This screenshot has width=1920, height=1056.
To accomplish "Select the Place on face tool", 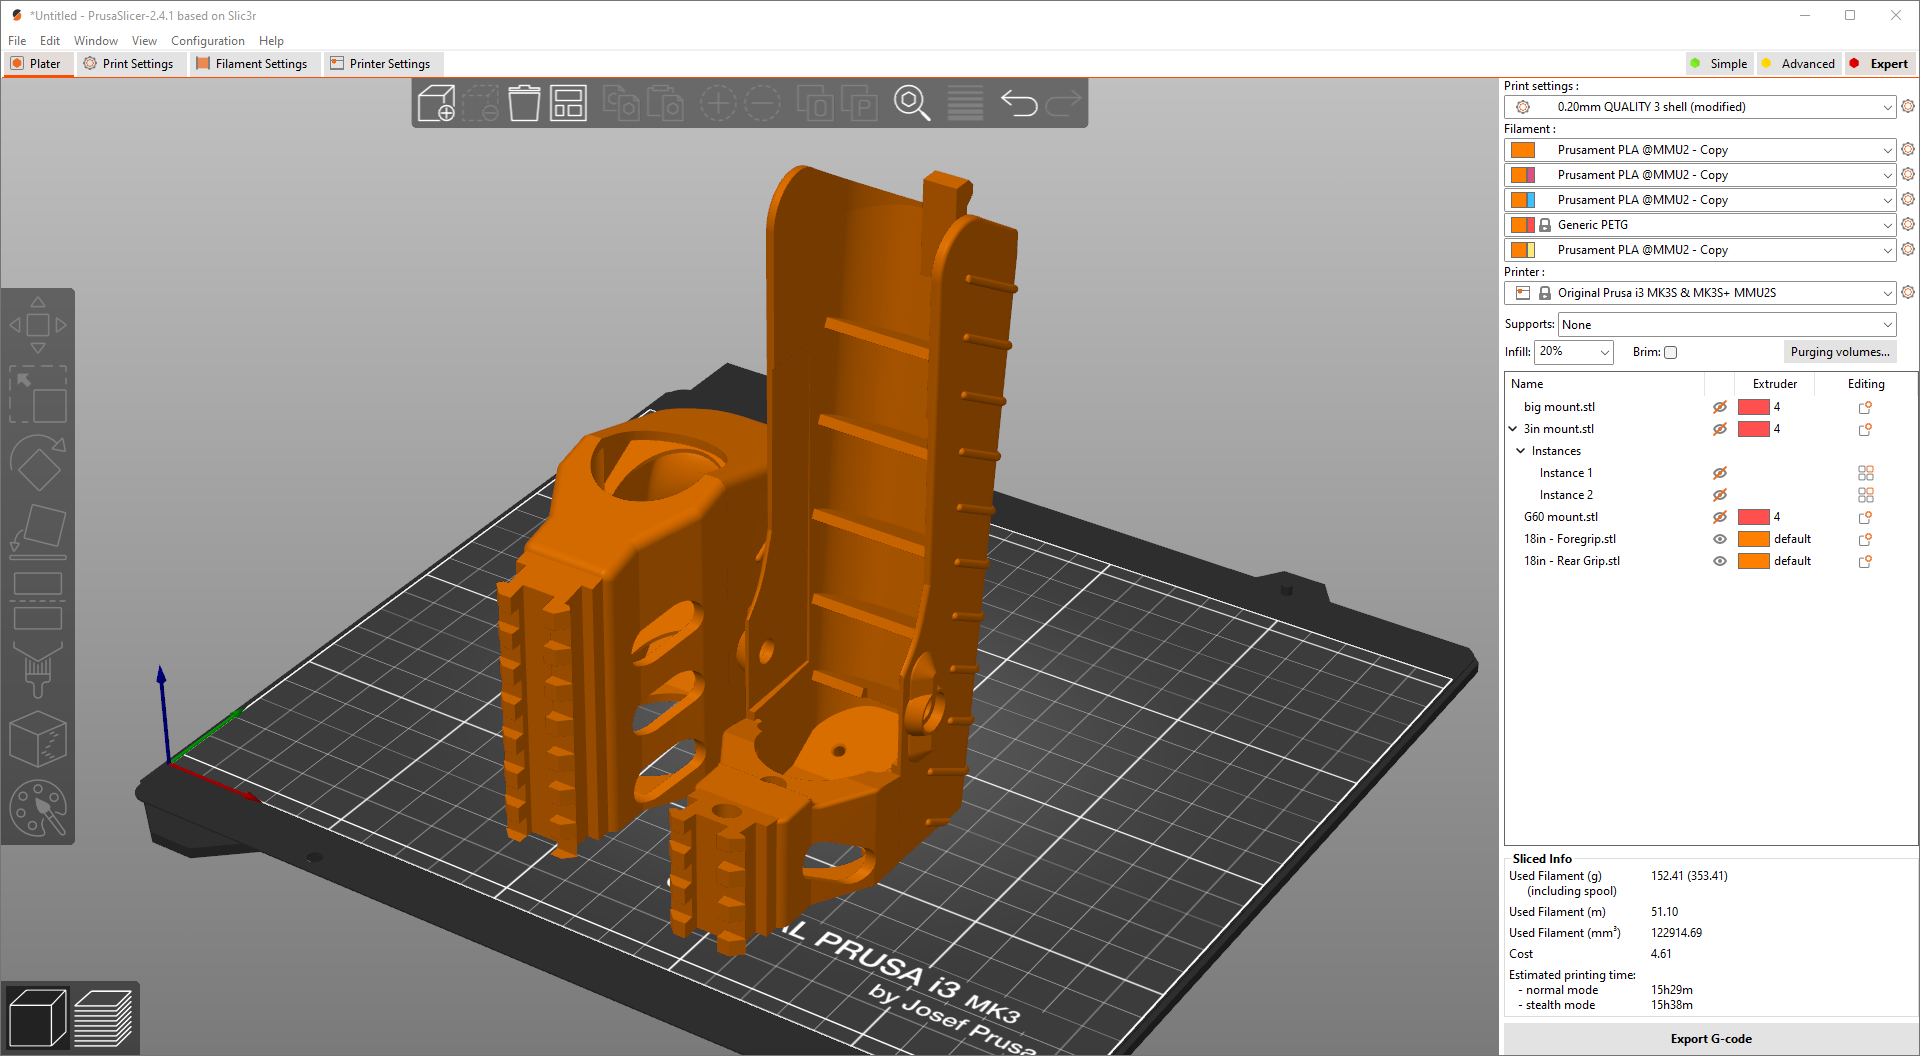I will 38,531.
